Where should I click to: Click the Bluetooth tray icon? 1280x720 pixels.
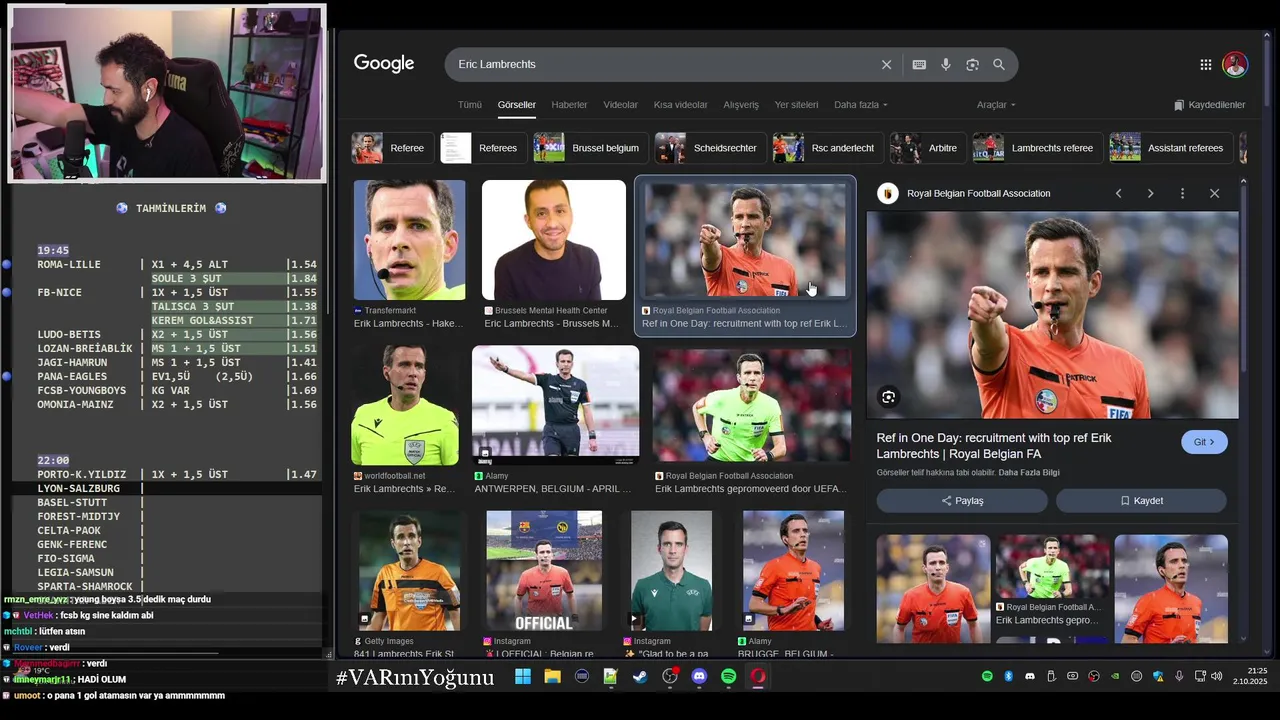(1008, 677)
